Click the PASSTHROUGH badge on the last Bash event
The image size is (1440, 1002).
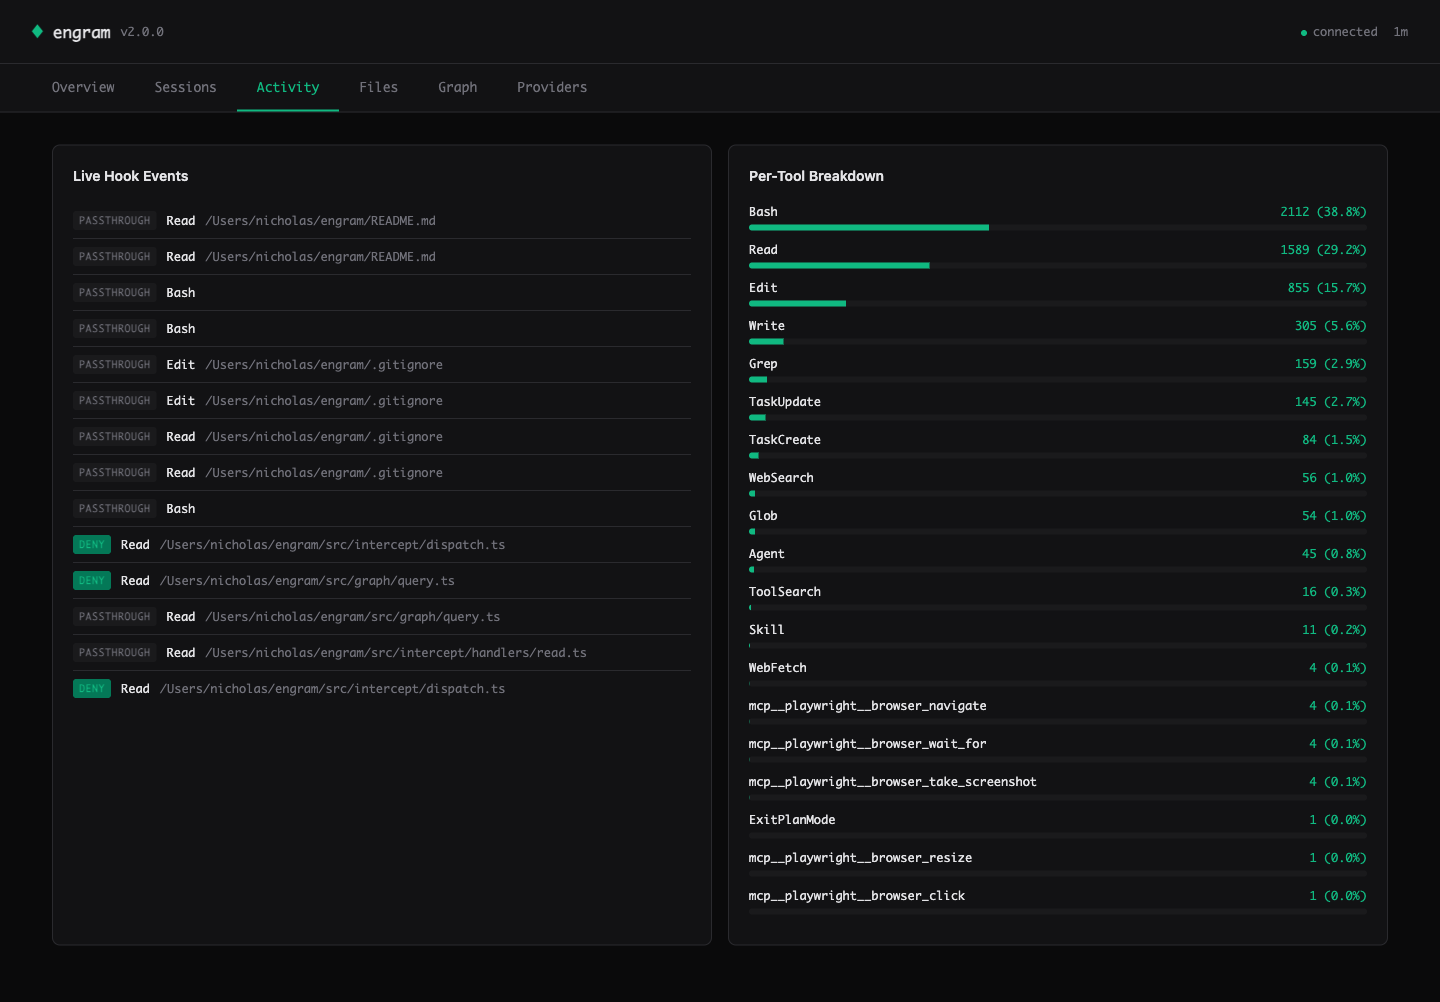114,508
